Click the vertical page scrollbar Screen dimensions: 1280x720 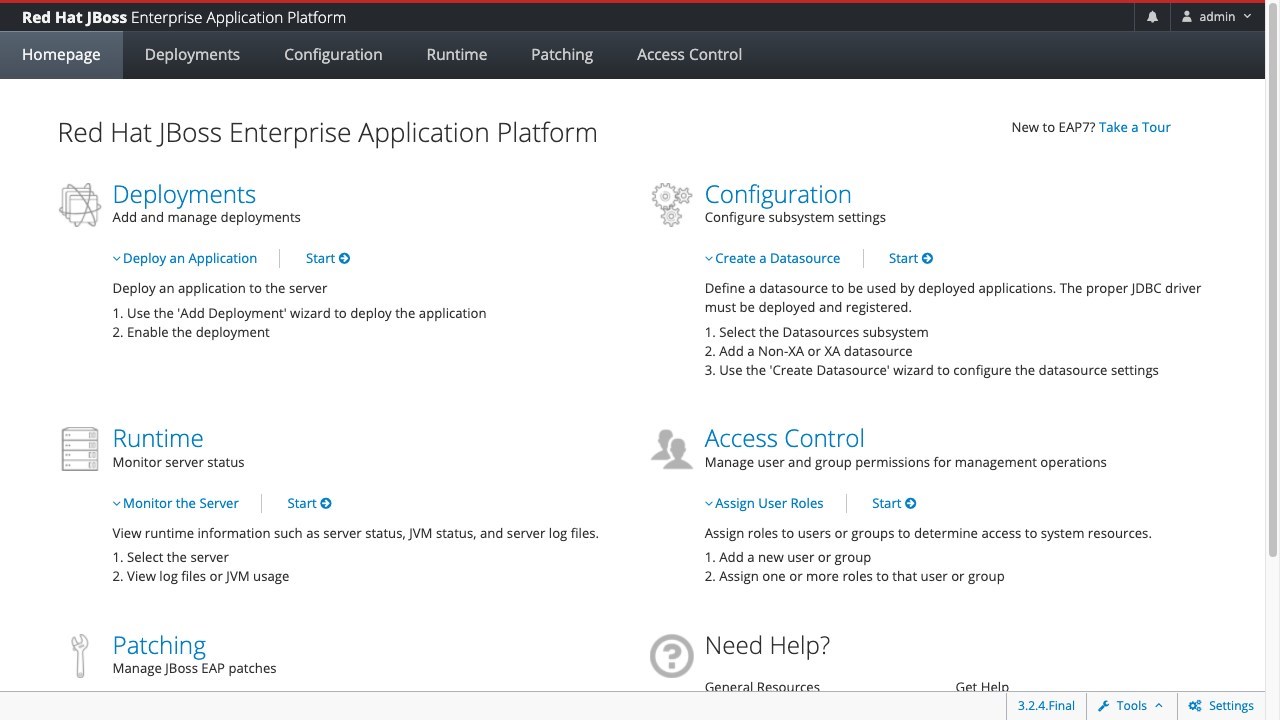1272,300
